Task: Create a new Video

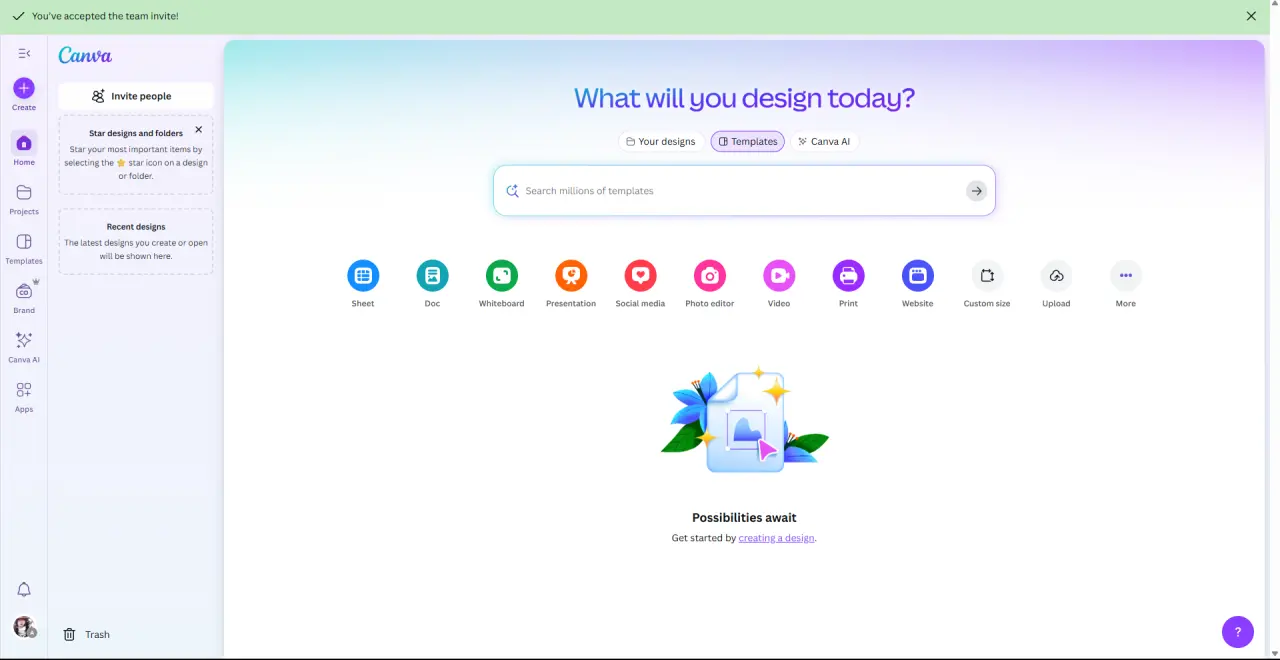Action: (779, 283)
